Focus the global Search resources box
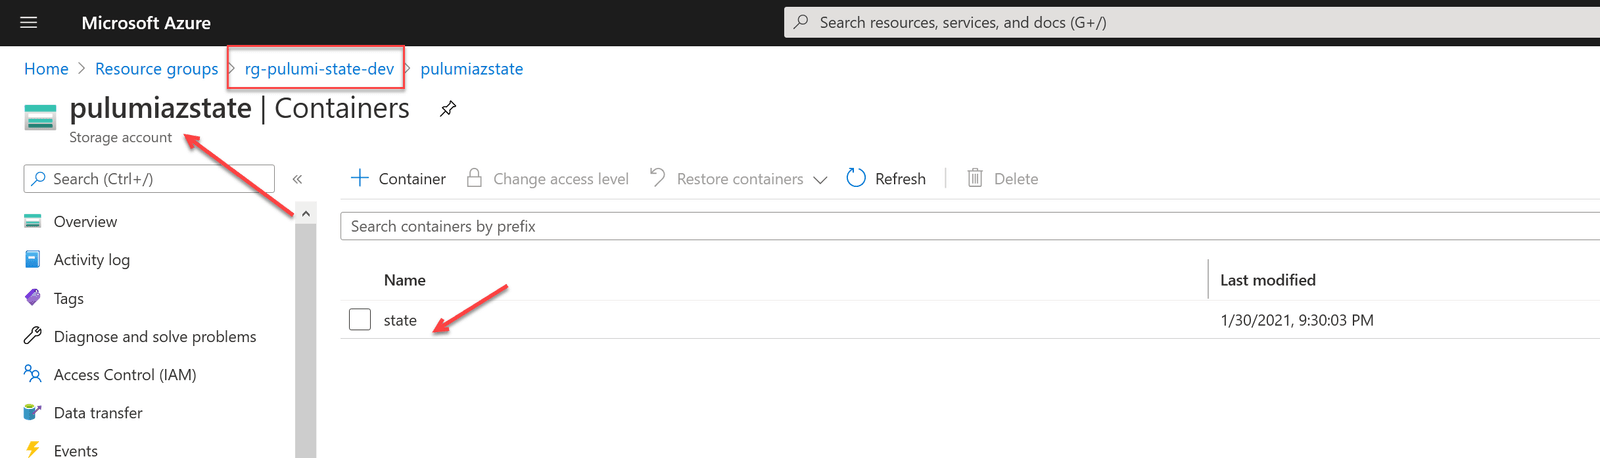 click(x=1192, y=22)
